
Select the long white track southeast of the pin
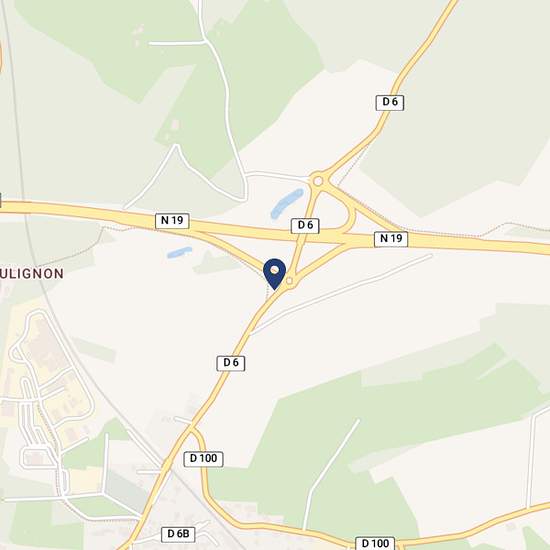click(341, 295)
